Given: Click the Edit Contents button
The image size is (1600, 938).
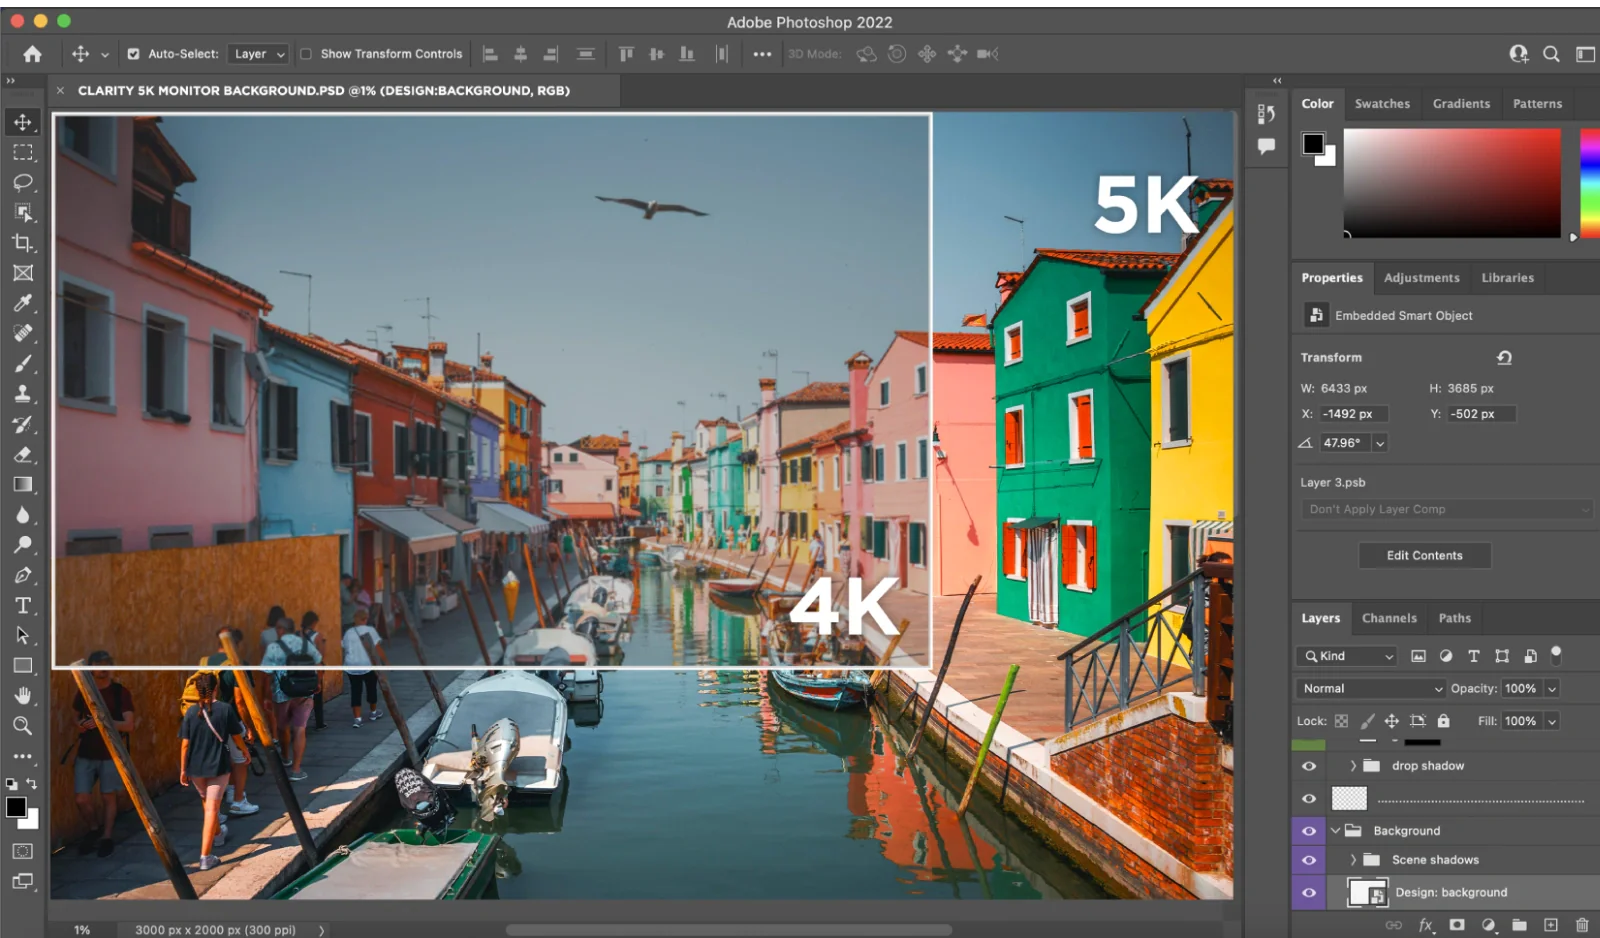Looking at the screenshot, I should click(x=1424, y=556).
